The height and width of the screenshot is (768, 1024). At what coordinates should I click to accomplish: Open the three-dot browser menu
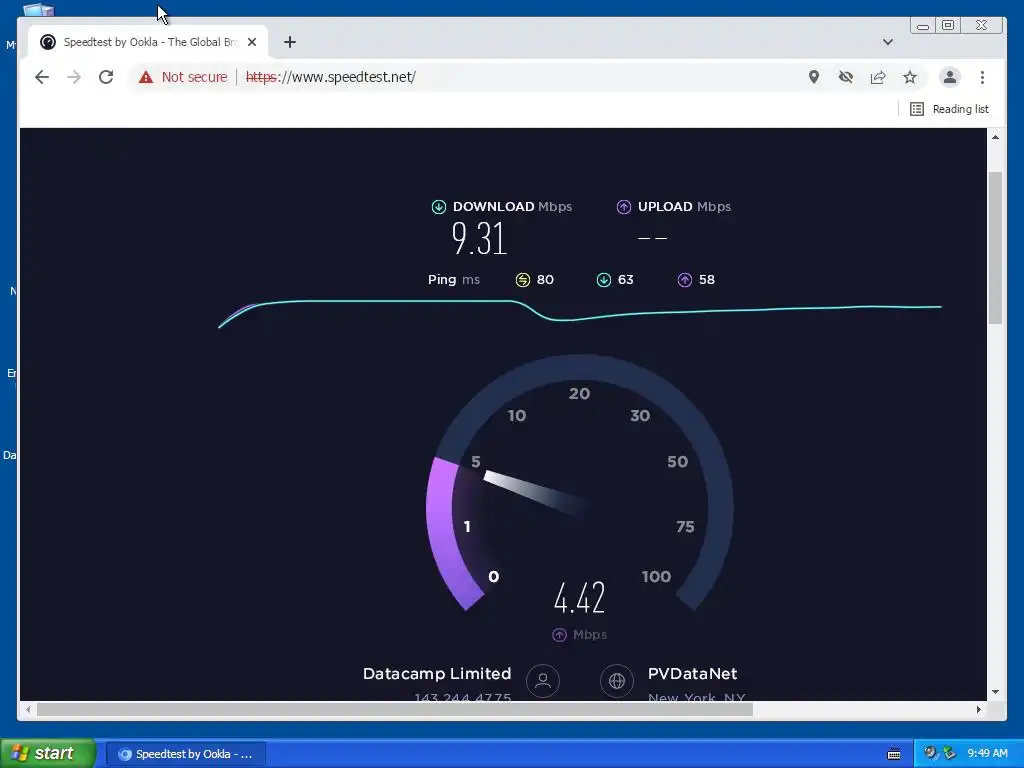(982, 77)
